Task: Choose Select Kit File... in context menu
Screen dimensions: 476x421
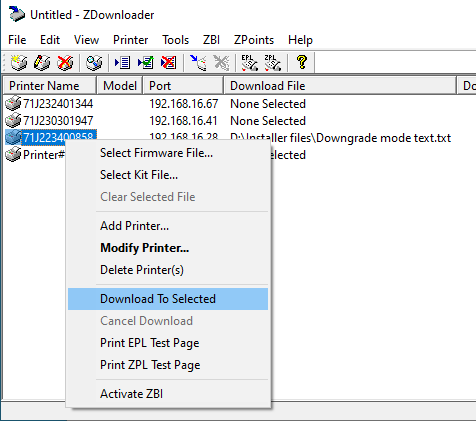Action: pyautogui.click(x=168, y=175)
